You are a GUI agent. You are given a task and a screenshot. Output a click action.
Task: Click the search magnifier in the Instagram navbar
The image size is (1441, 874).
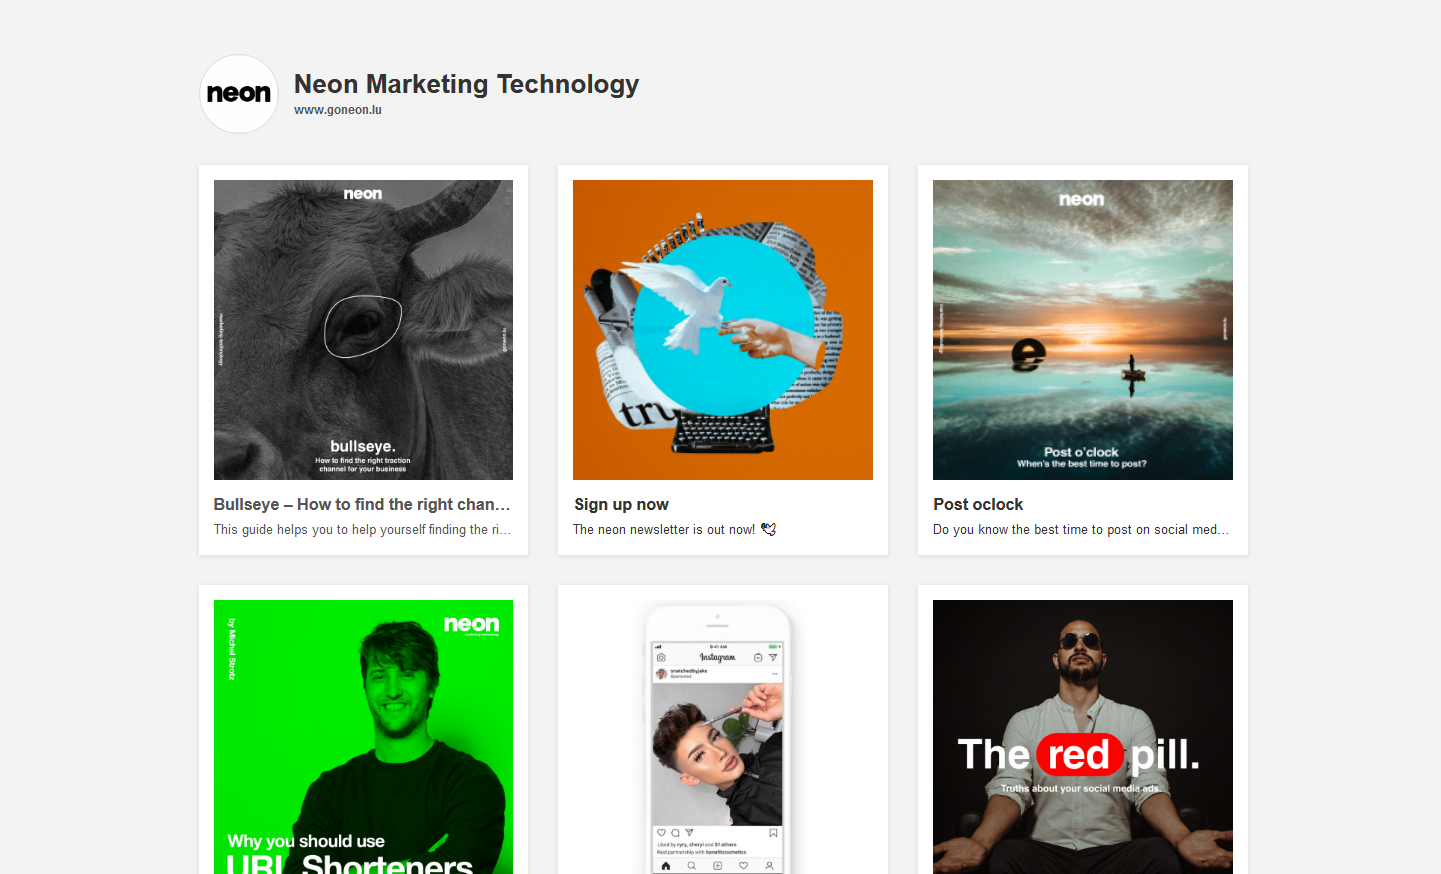[x=692, y=866]
